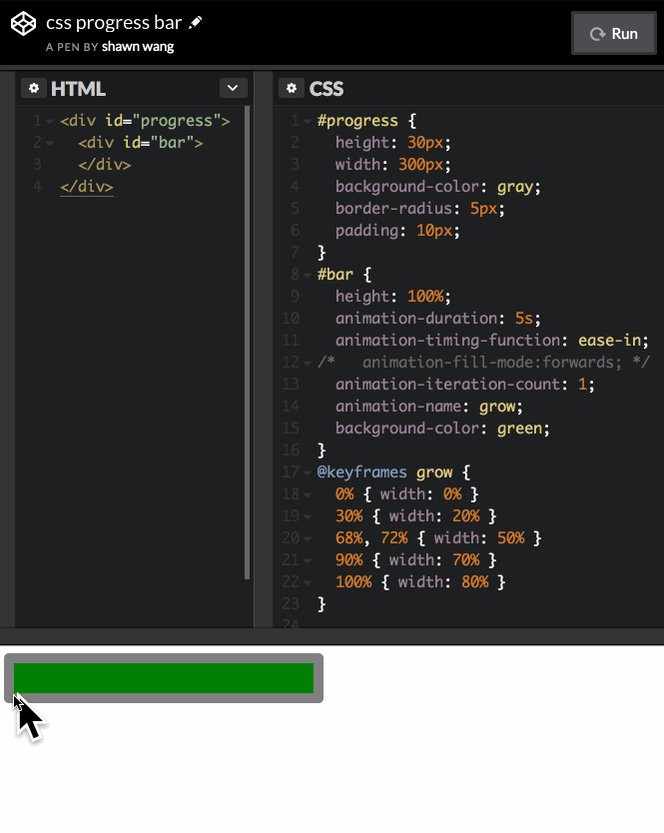Click the #bar selector text
The width and height of the screenshot is (664, 833).
pos(335,275)
